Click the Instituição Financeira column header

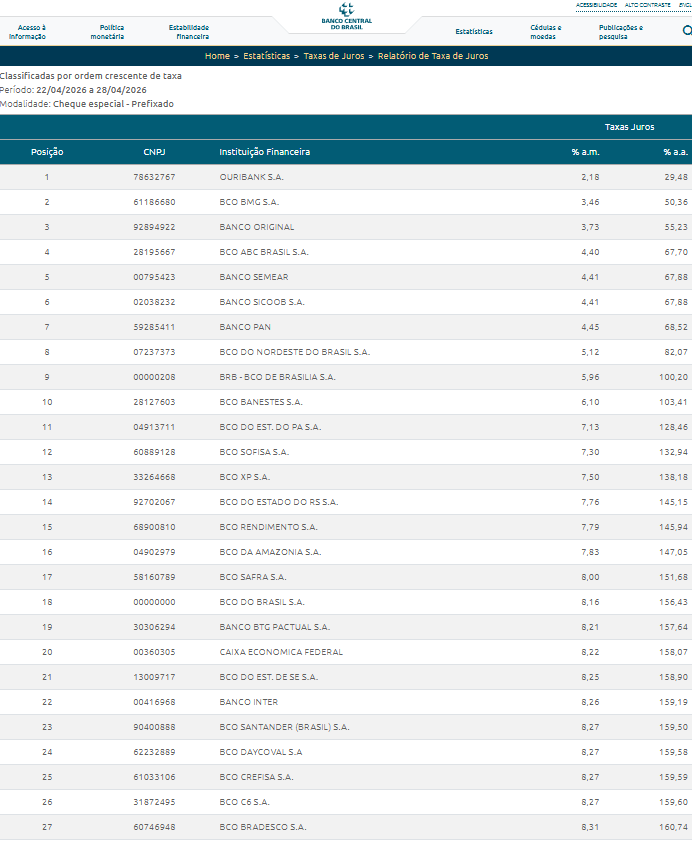click(264, 152)
